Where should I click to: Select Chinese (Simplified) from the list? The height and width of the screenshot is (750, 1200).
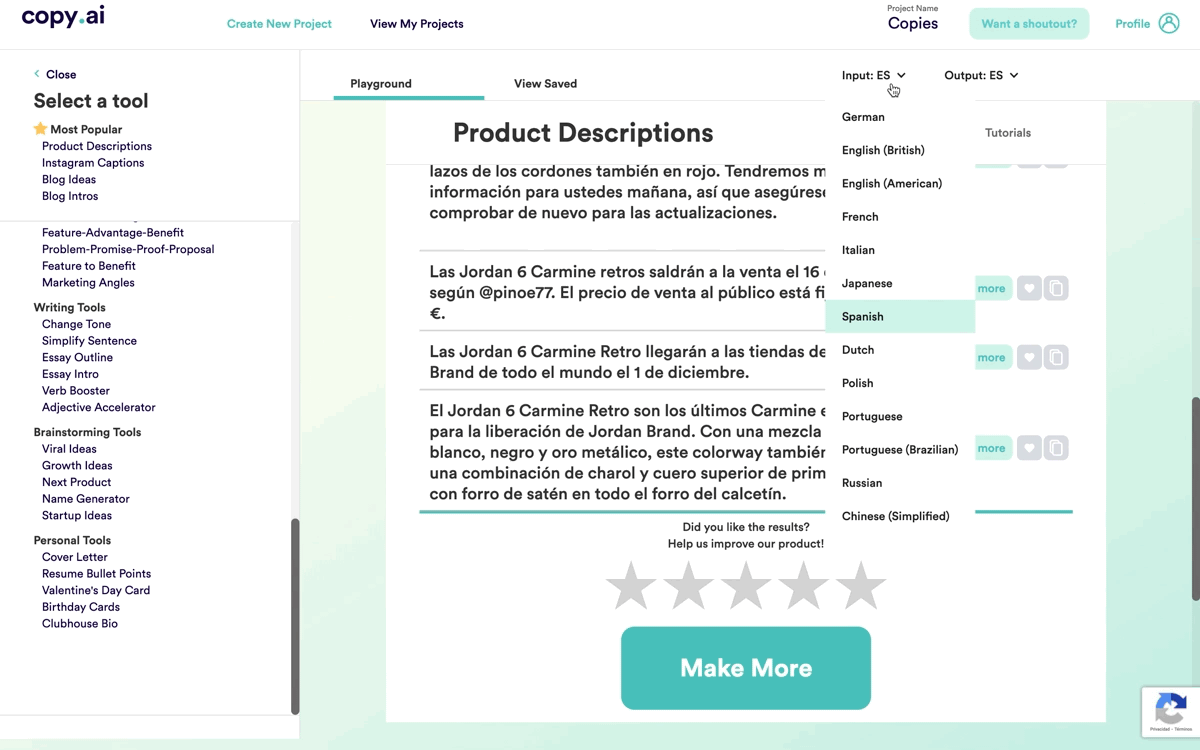tap(900, 516)
